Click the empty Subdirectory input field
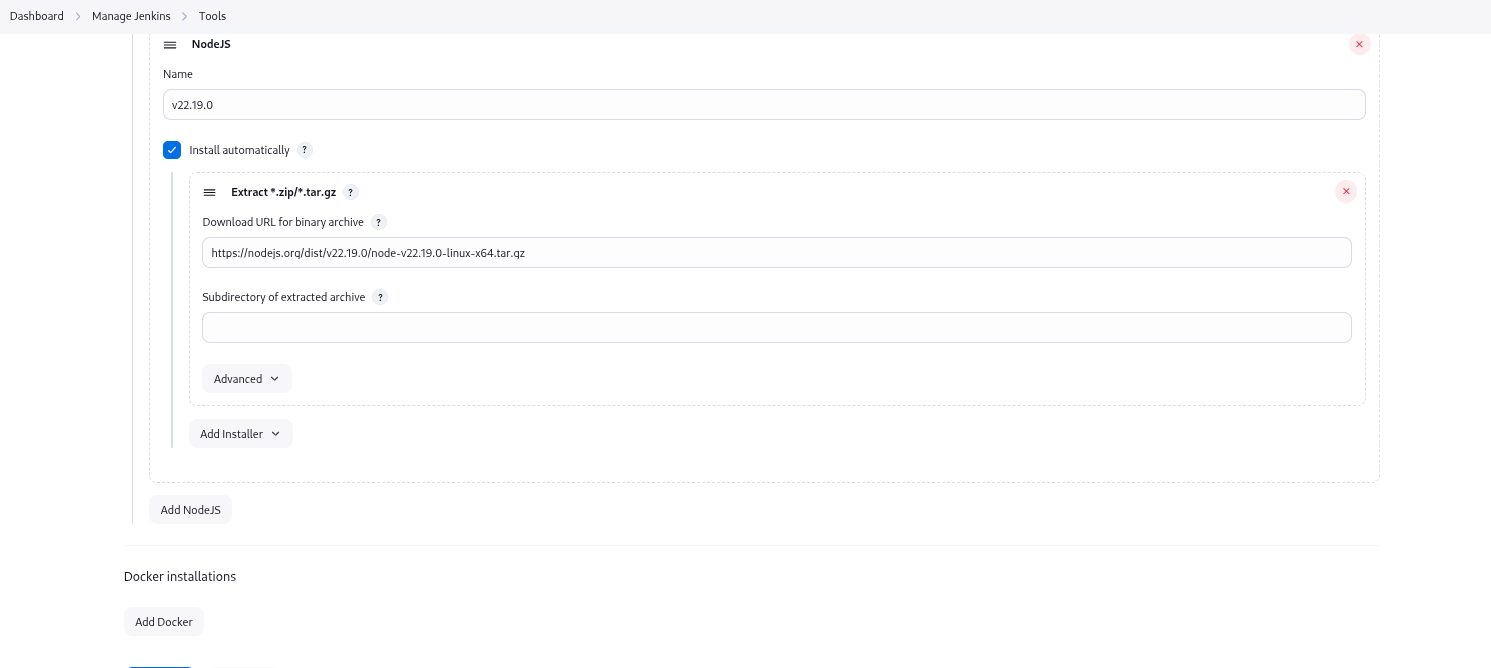Image resolution: width=1491 pixels, height=668 pixels. click(x=776, y=328)
